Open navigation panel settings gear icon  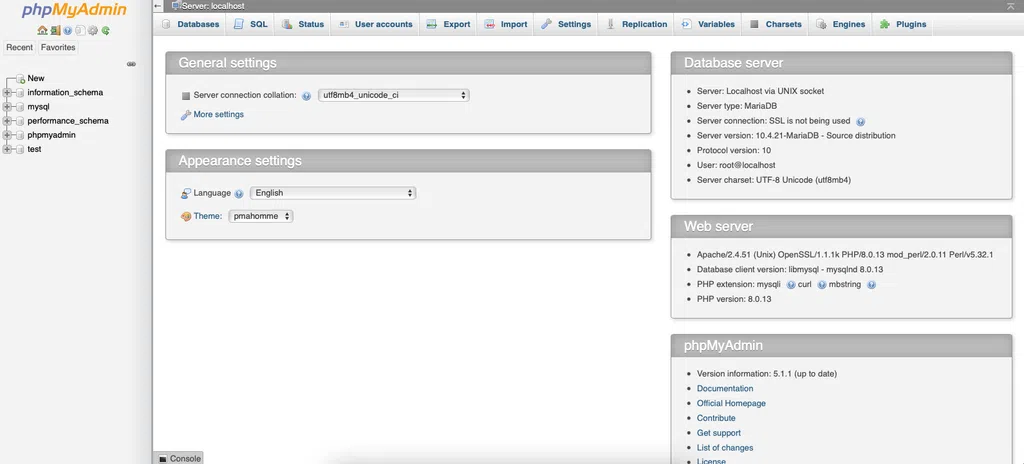pos(93,30)
